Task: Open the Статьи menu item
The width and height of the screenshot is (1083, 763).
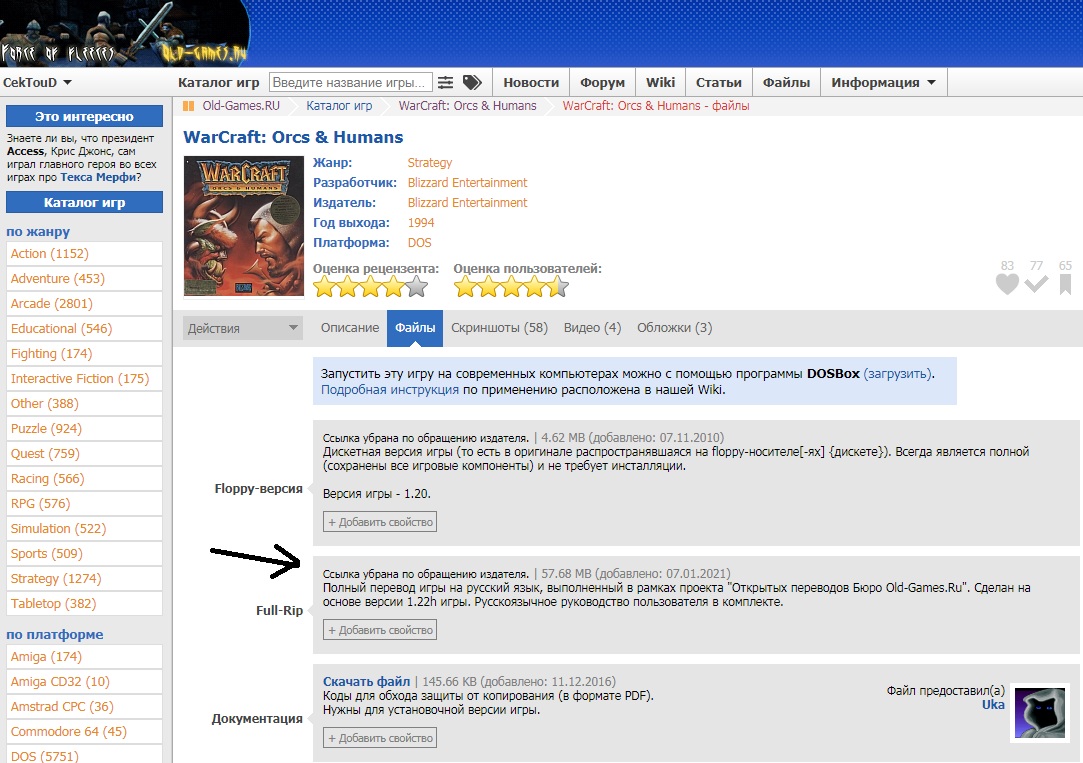Action: 718,82
